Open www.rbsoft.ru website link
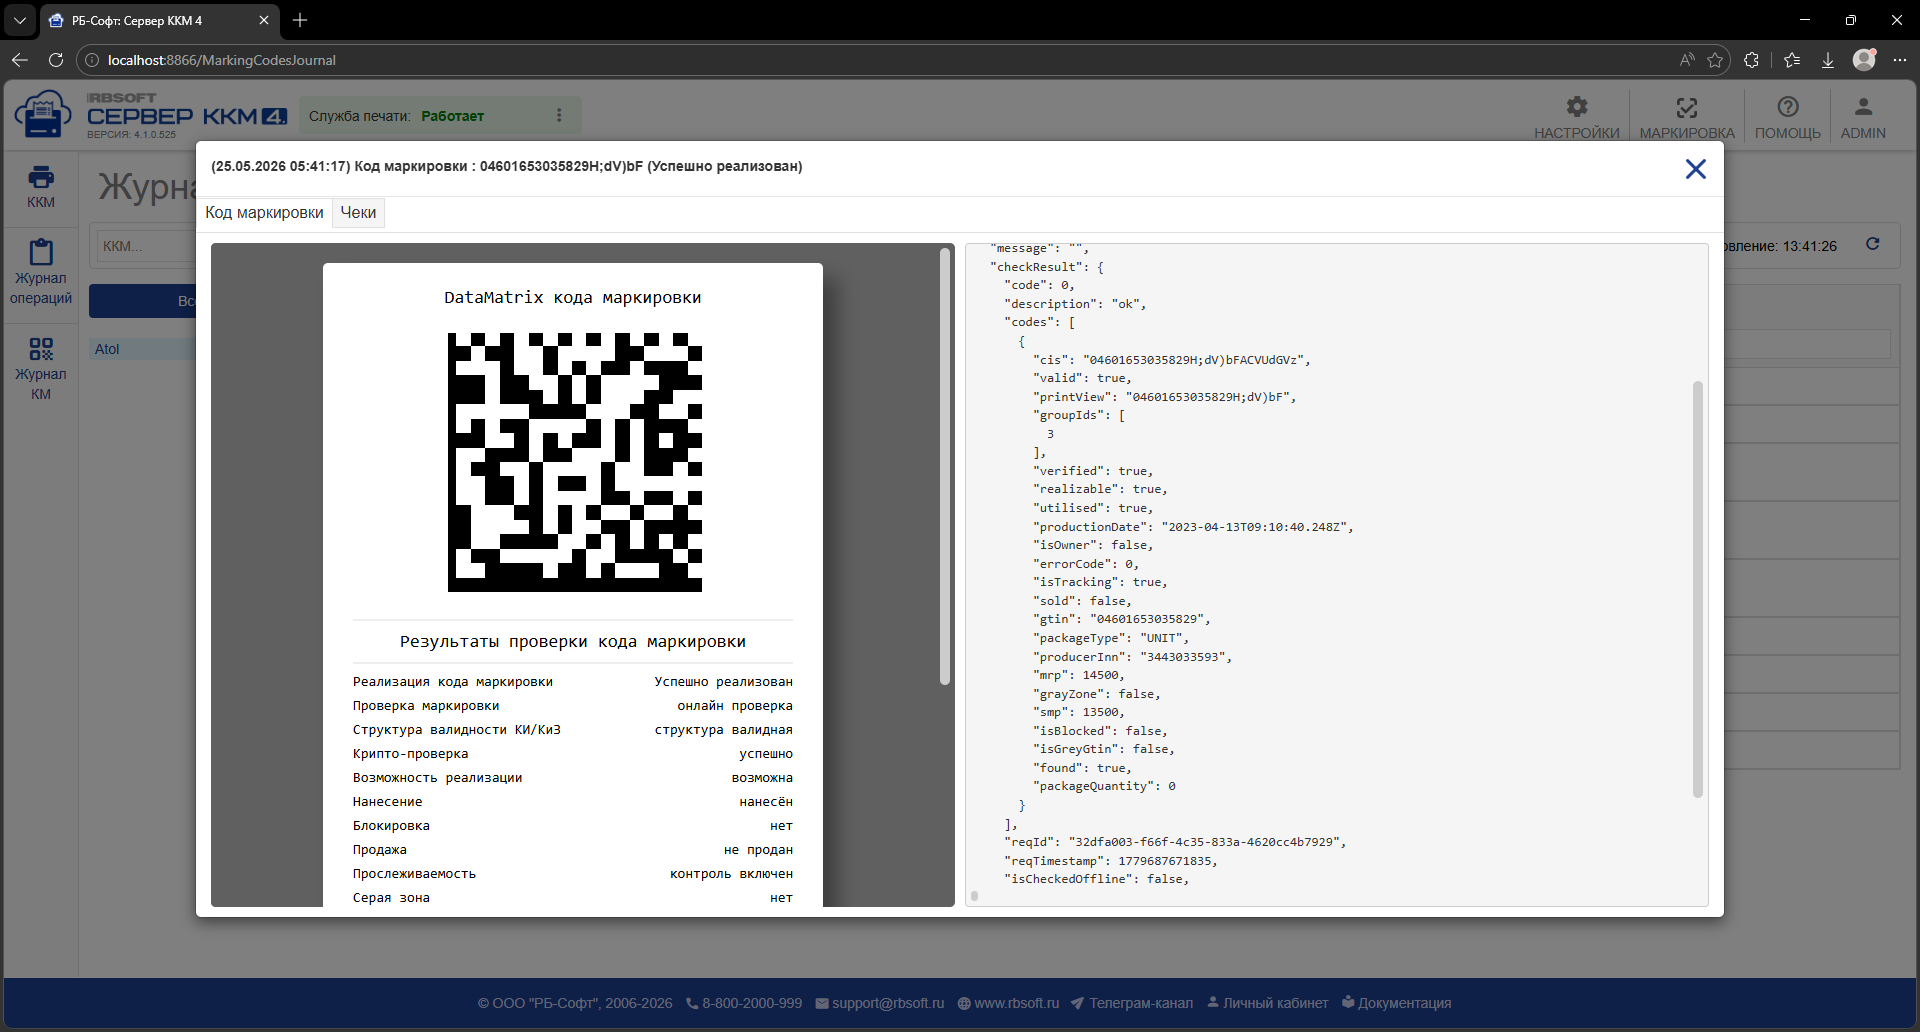1920x1032 pixels. [x=1008, y=1003]
